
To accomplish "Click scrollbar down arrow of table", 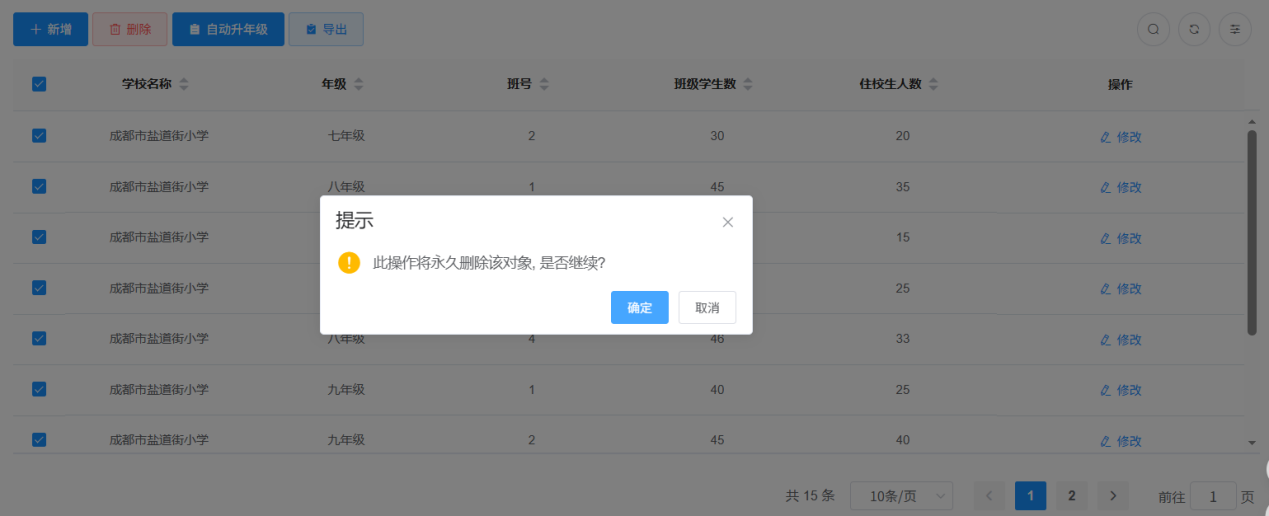I will pyautogui.click(x=1252, y=442).
